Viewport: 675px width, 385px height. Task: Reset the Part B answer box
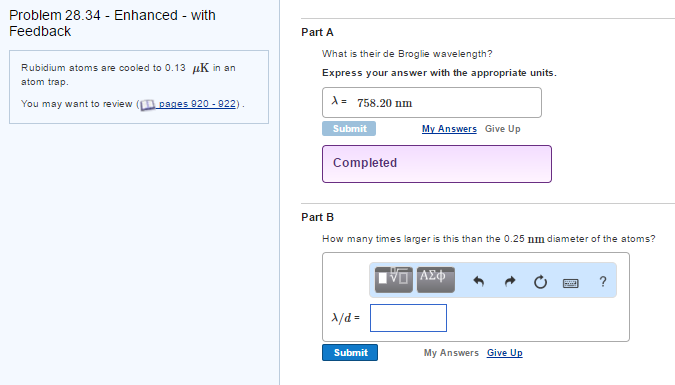point(540,282)
